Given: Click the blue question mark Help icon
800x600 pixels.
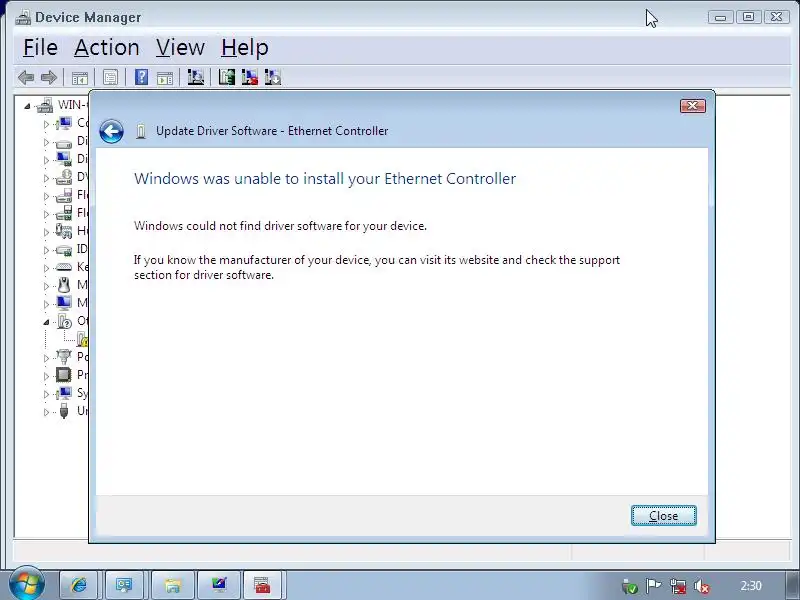Looking at the screenshot, I should pyautogui.click(x=141, y=77).
